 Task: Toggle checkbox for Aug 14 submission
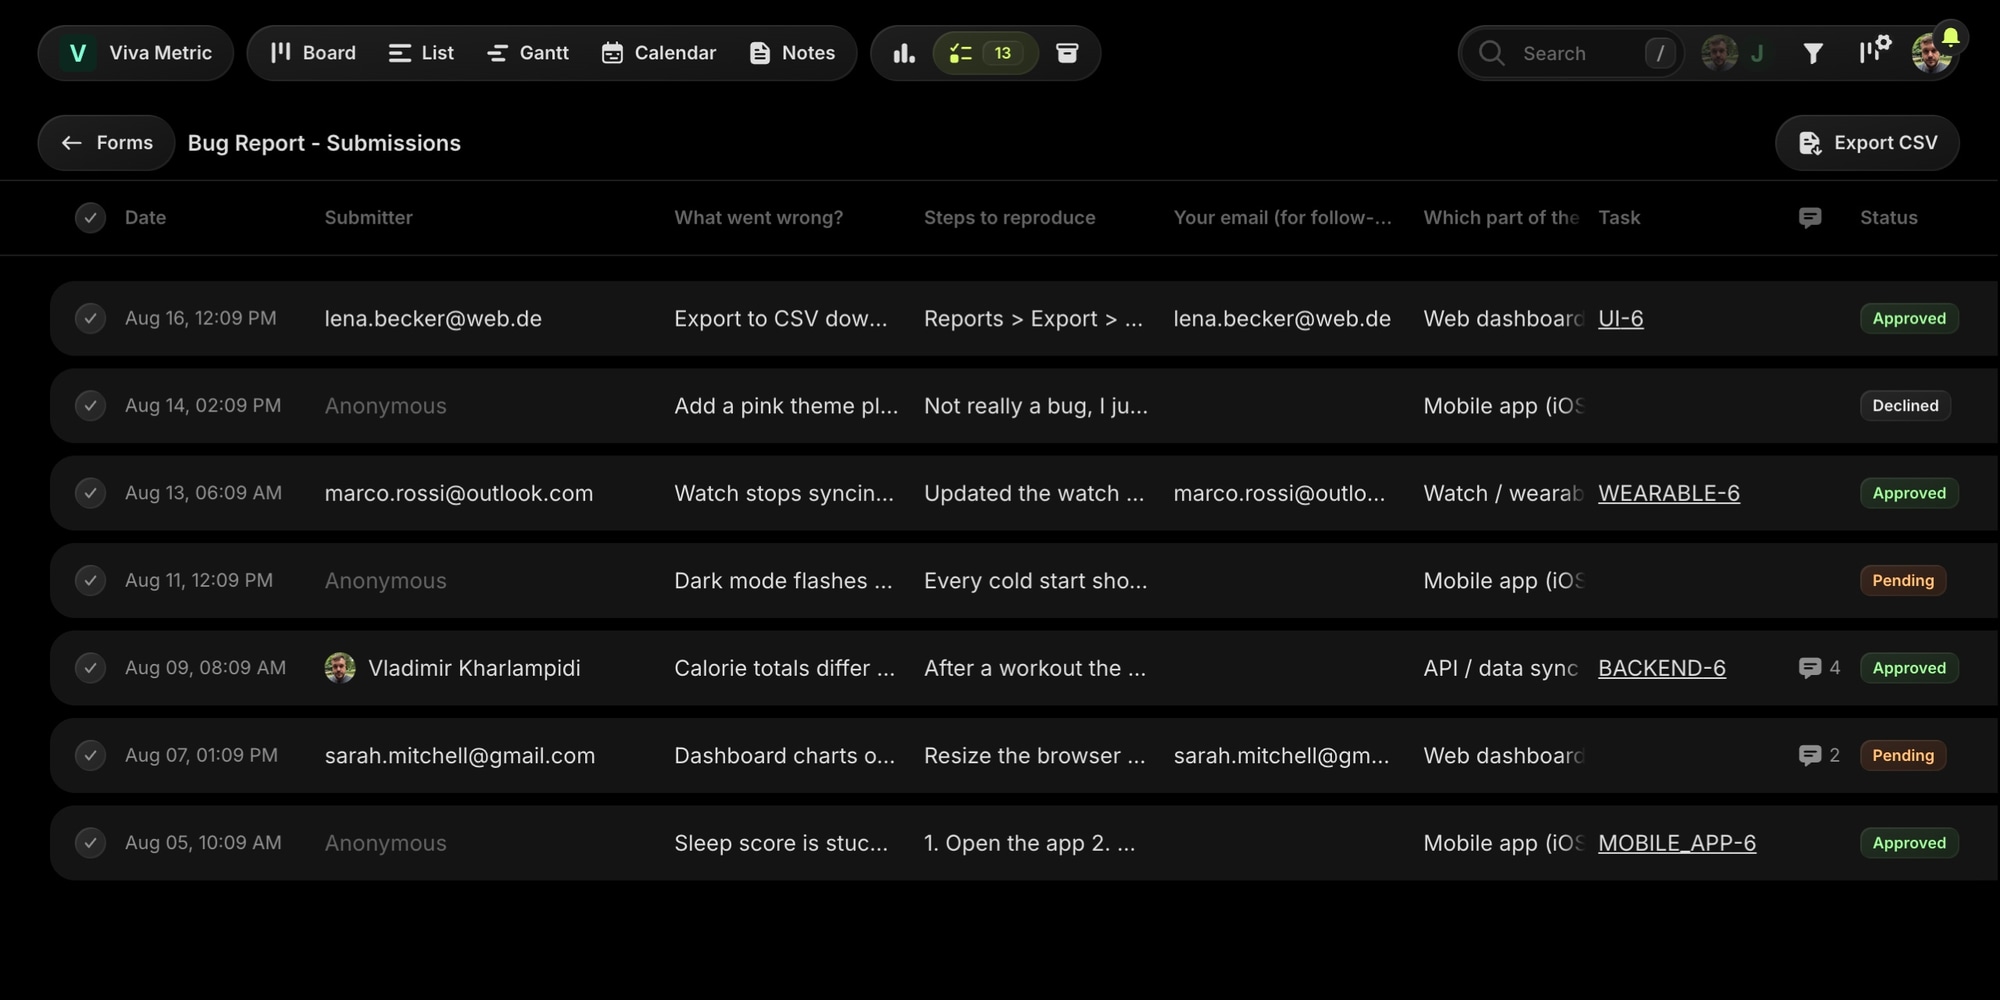90,405
